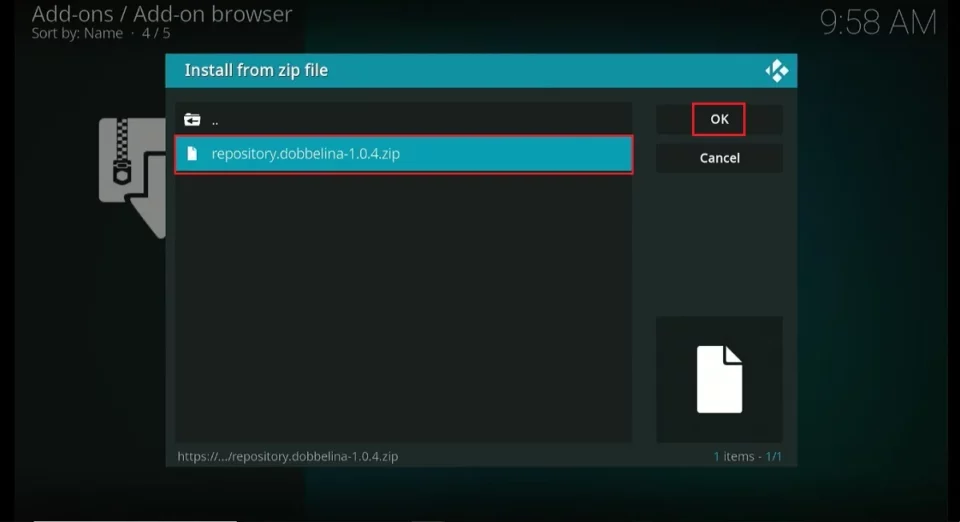Click the zip install icon behind dialog
The image size is (960, 522).
pos(132,177)
